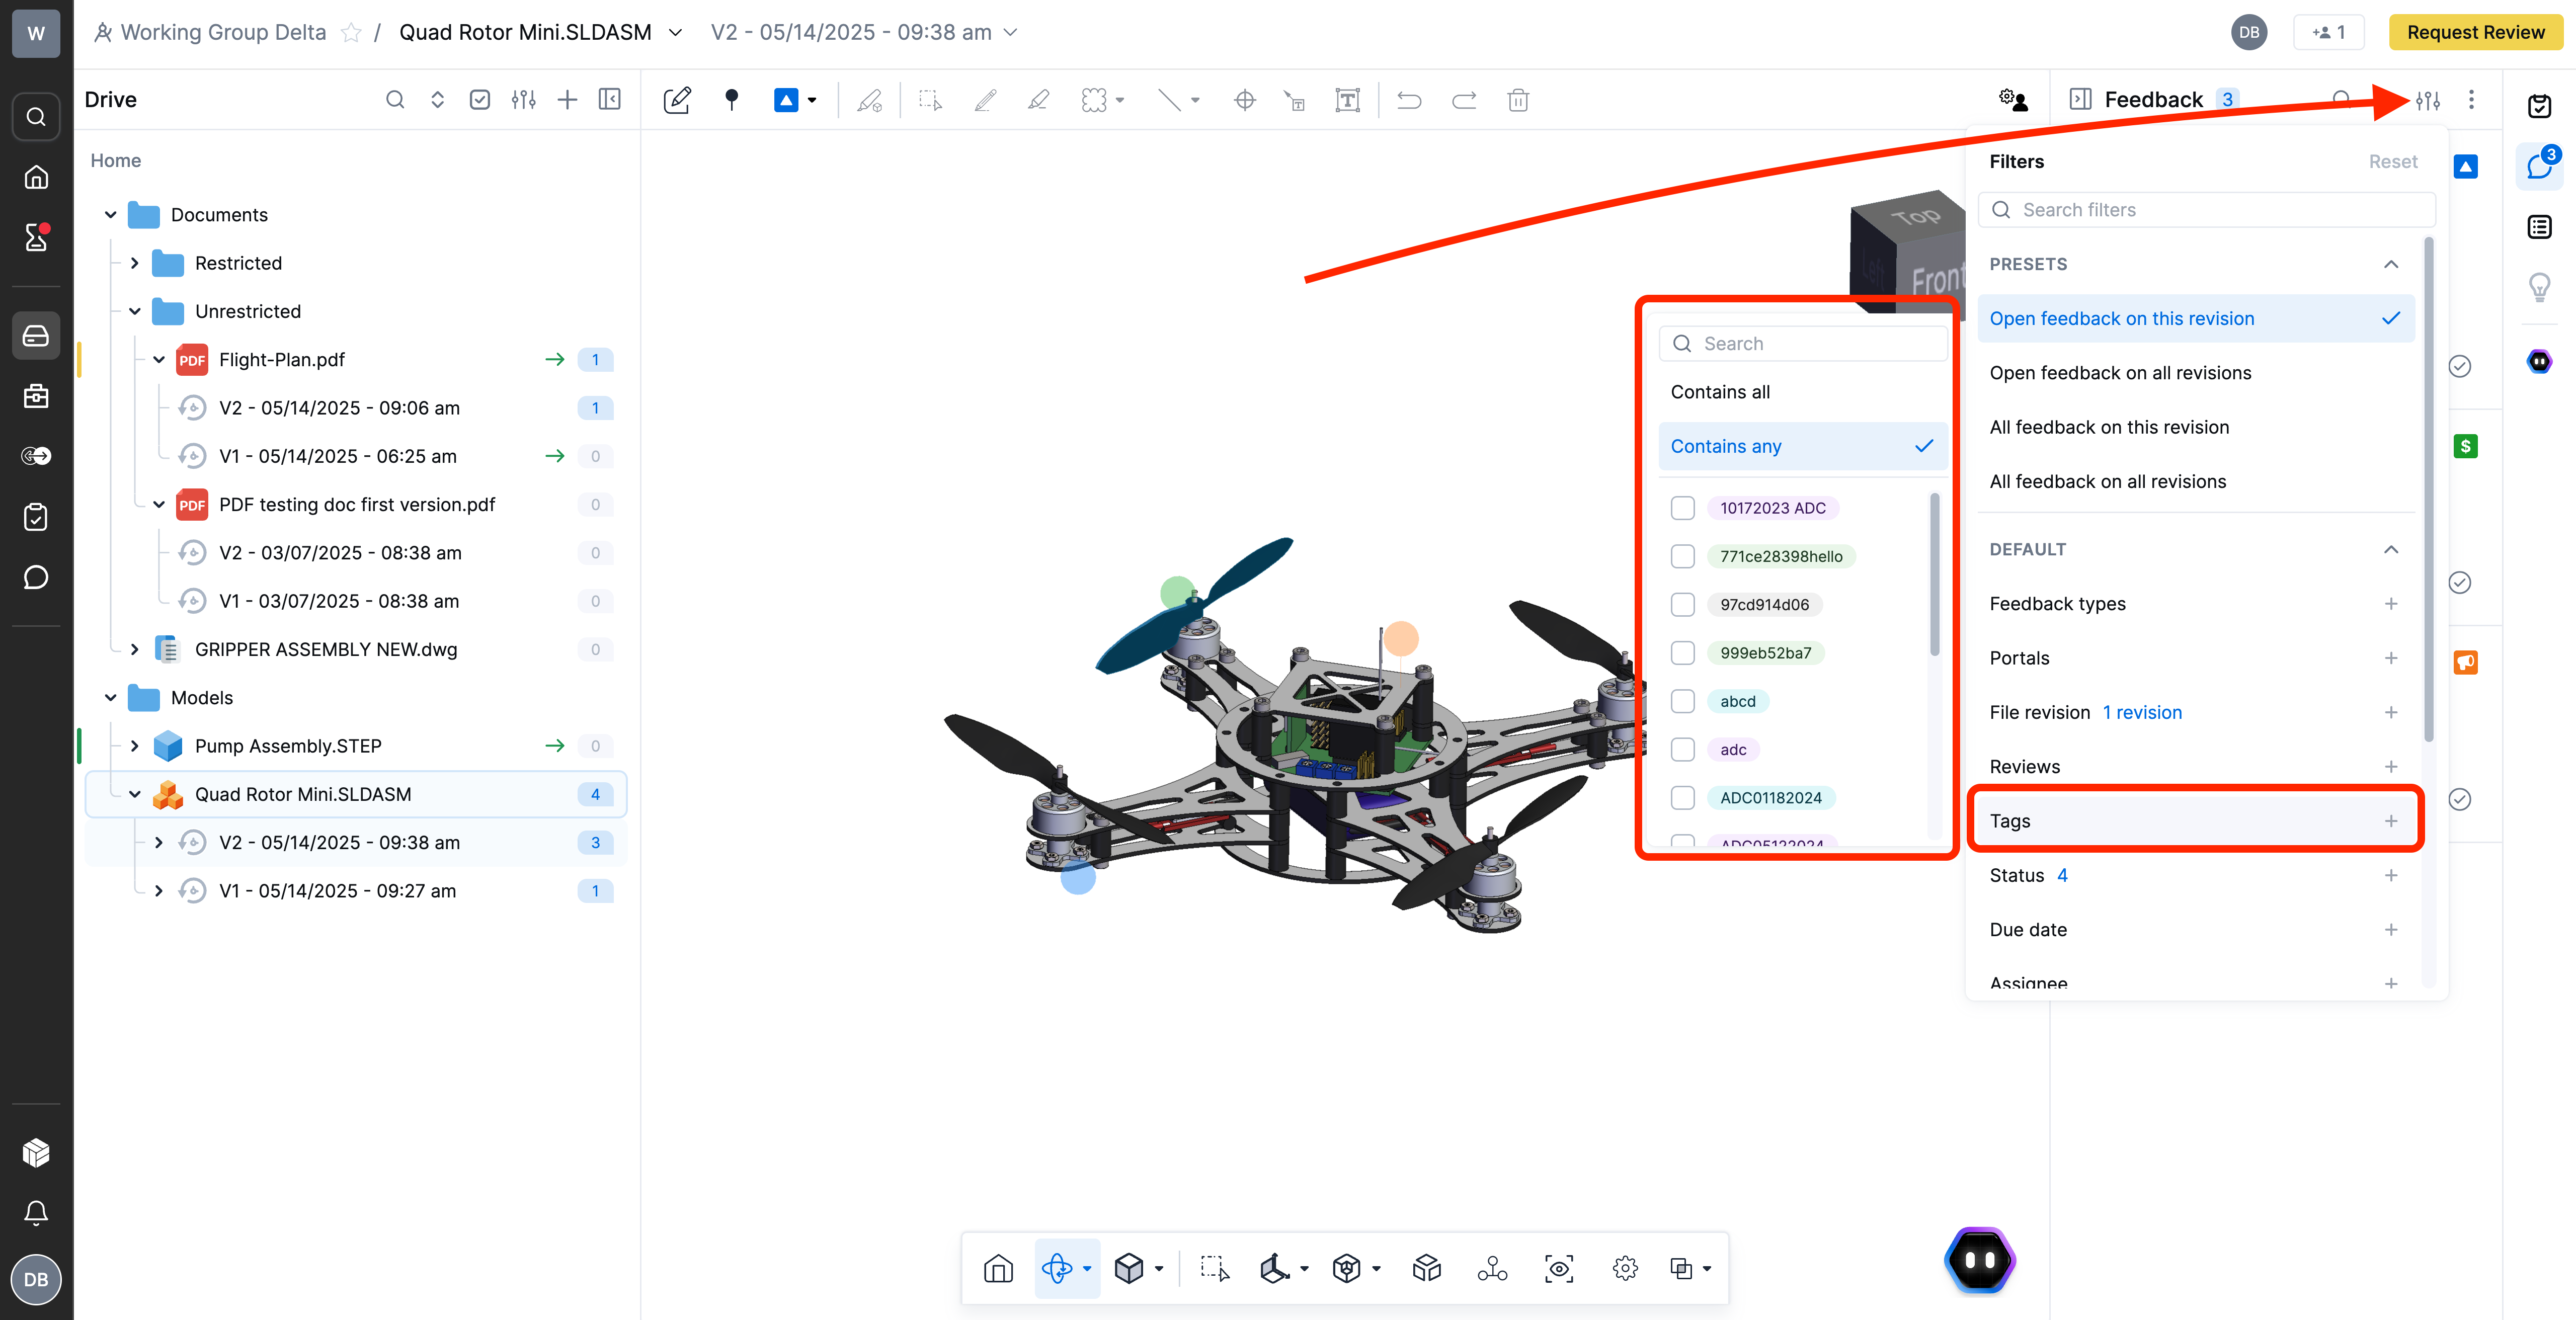
Task: Click the undo arrow
Action: [x=1409, y=100]
